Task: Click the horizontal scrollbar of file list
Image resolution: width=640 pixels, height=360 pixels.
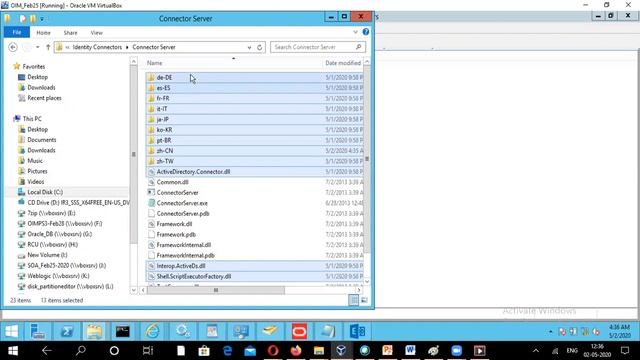Action: [216, 290]
